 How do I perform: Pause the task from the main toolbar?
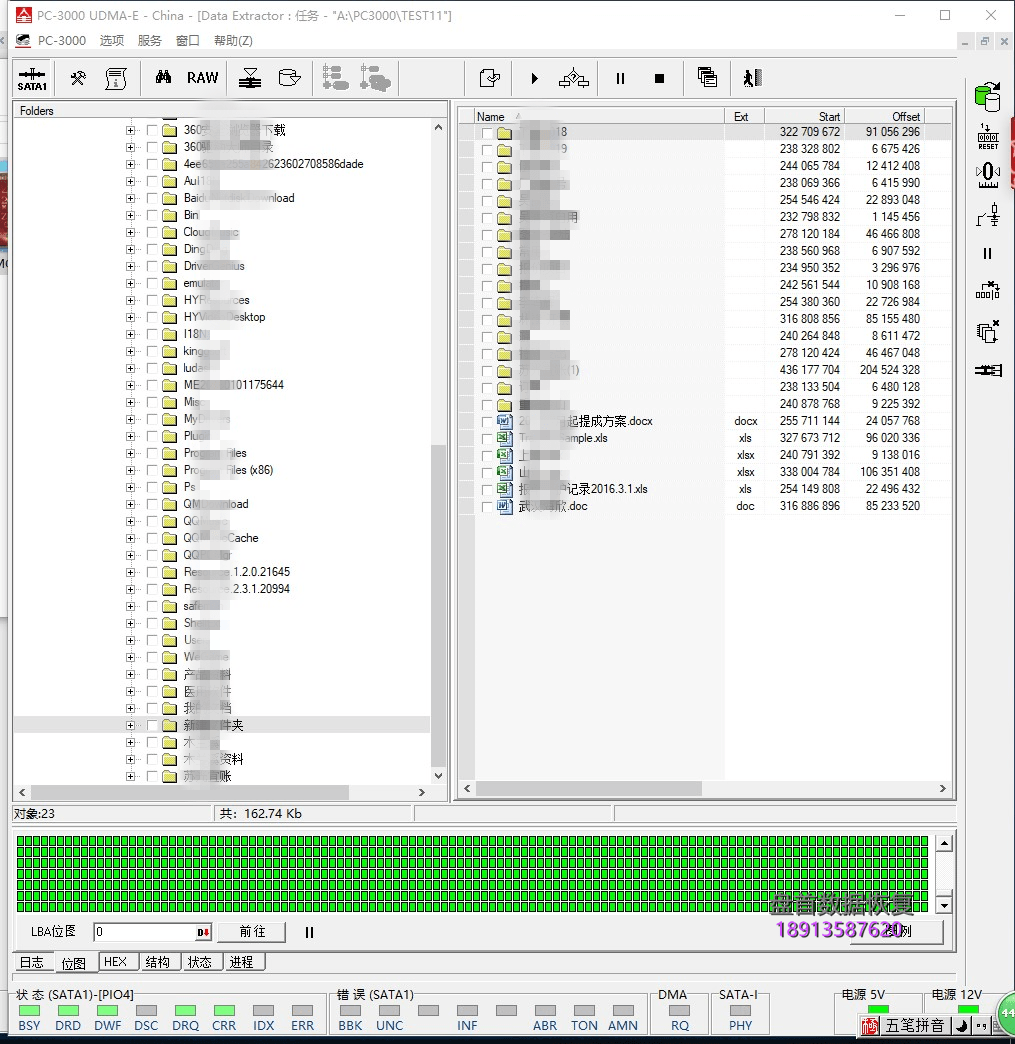620,79
